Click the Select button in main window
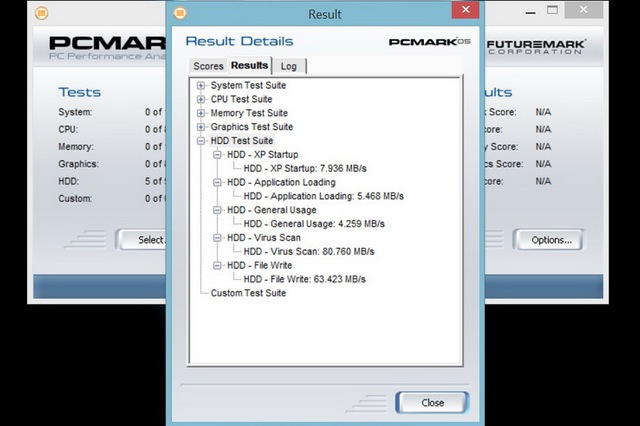This screenshot has width=640, height=426. 141,240
